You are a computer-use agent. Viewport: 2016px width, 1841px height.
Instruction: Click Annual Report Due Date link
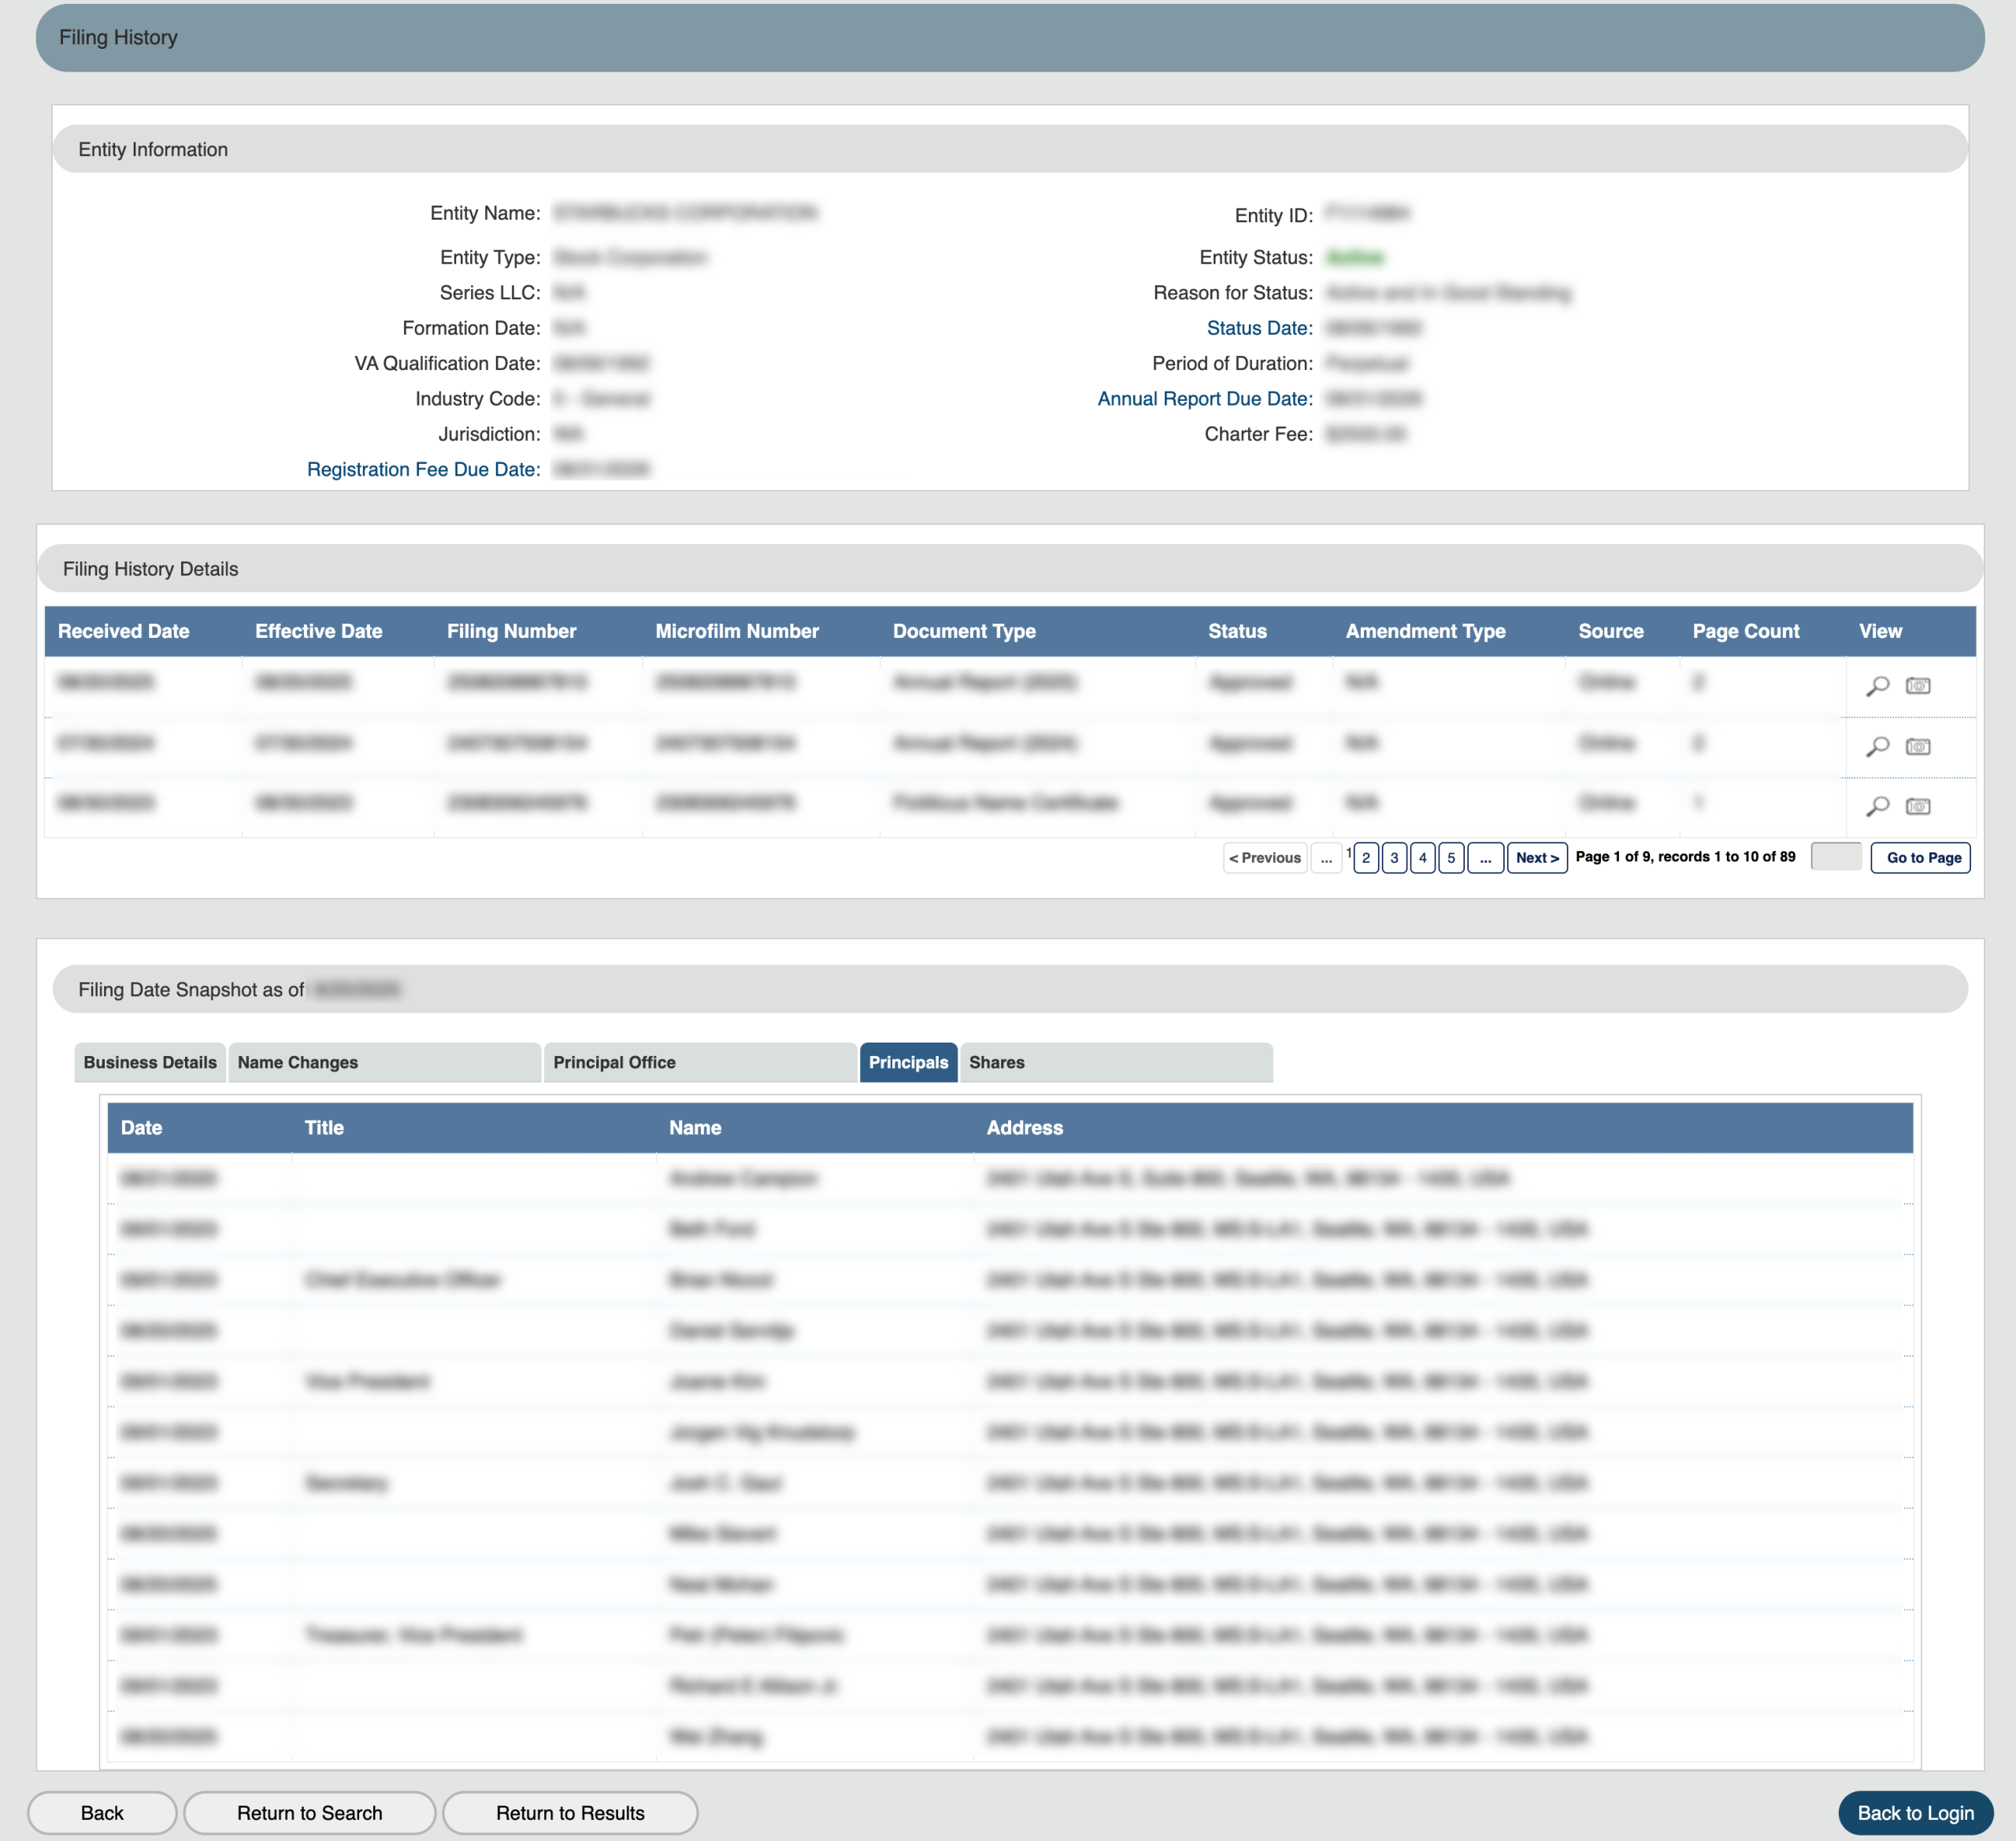coord(1205,399)
